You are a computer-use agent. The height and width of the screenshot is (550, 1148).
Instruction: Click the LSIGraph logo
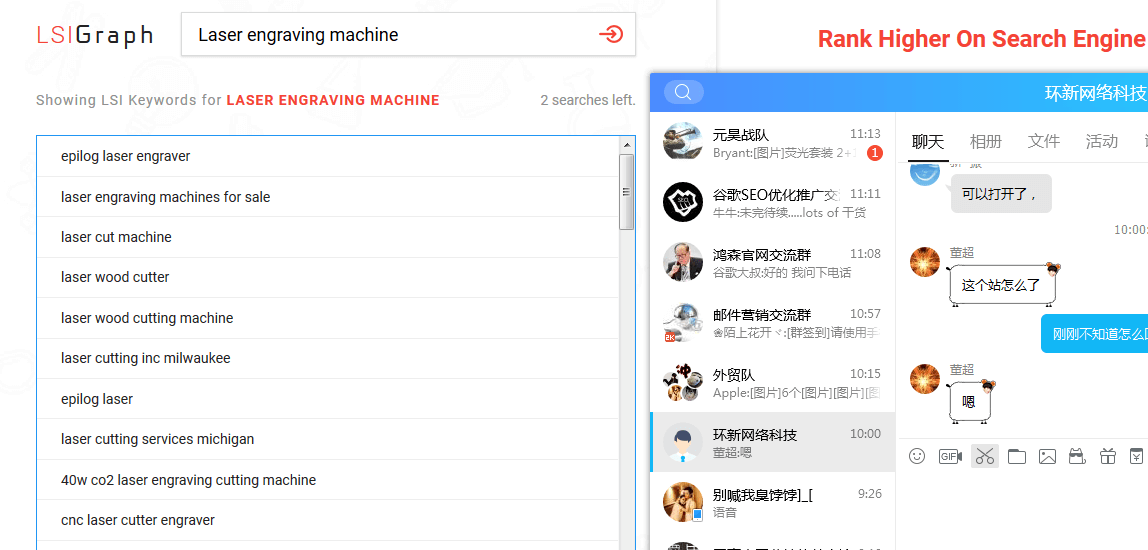click(x=94, y=35)
